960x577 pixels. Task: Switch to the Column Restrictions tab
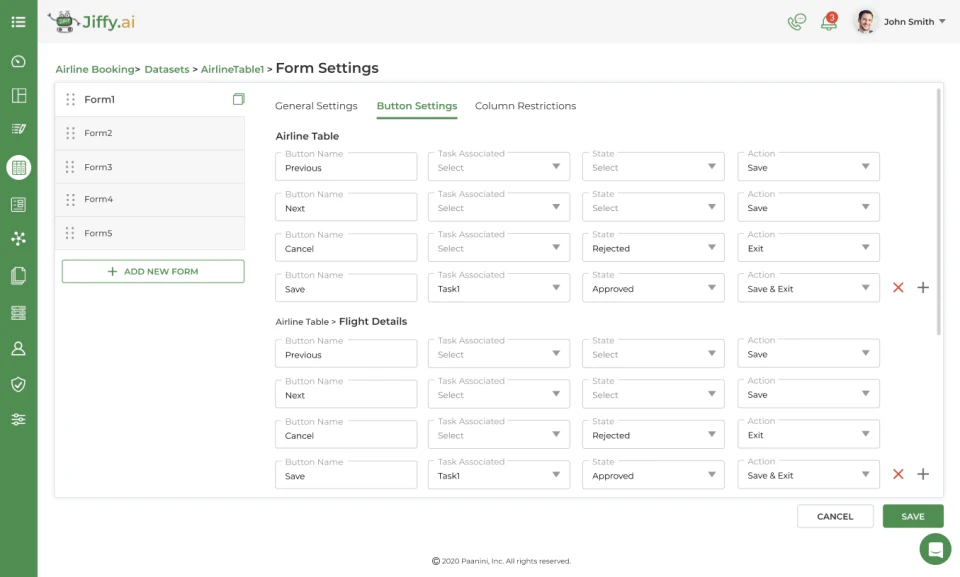[x=524, y=105]
